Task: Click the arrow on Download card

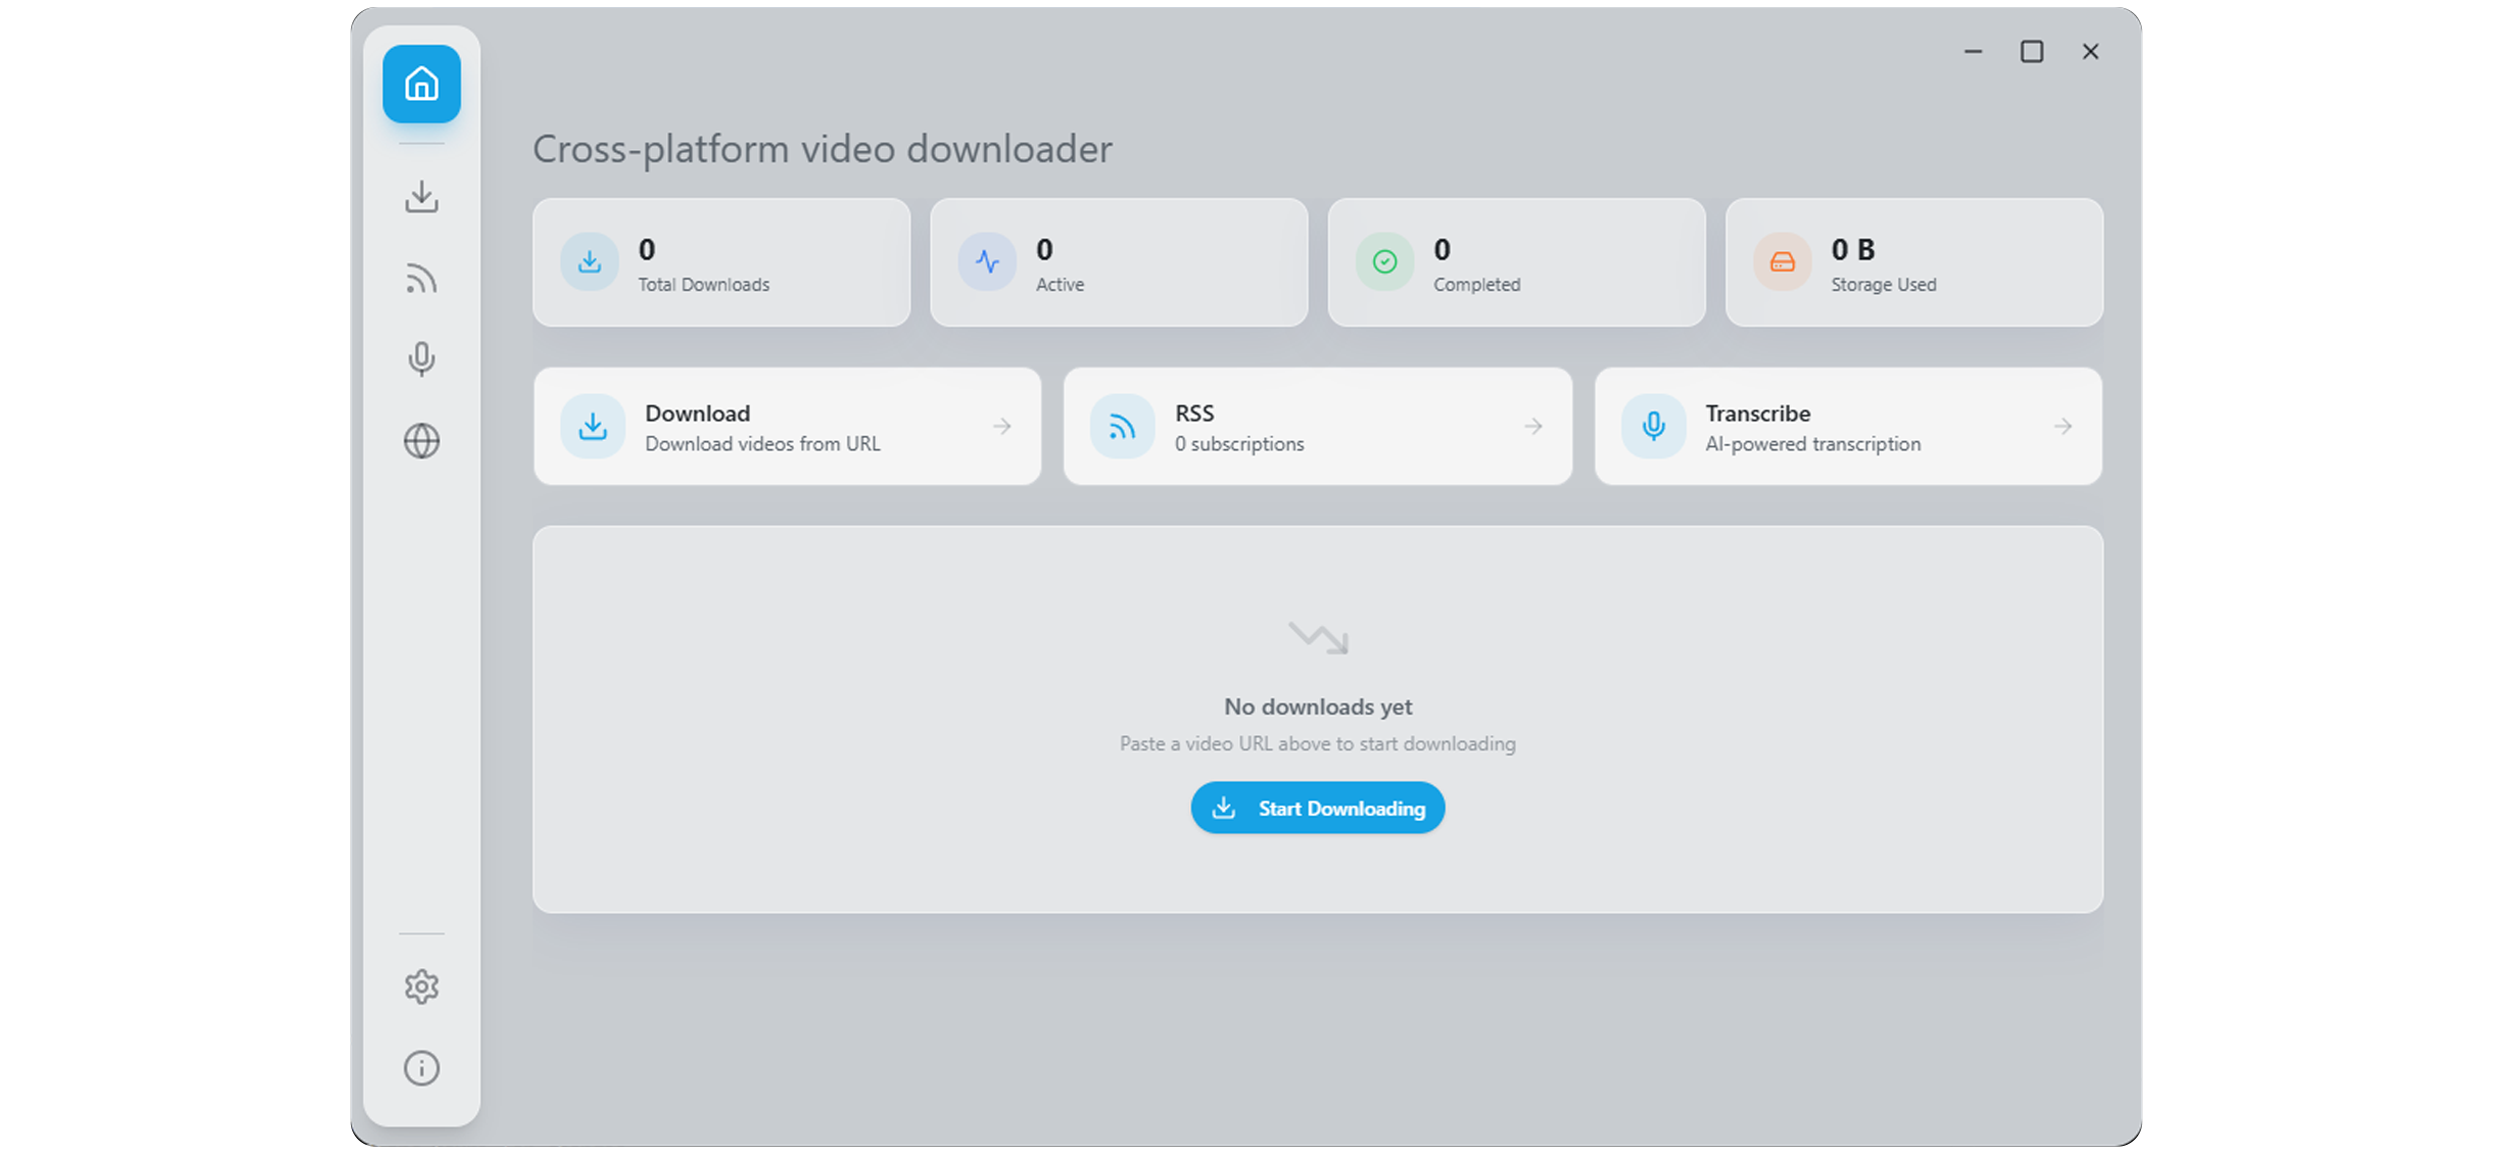Action: click(1002, 427)
